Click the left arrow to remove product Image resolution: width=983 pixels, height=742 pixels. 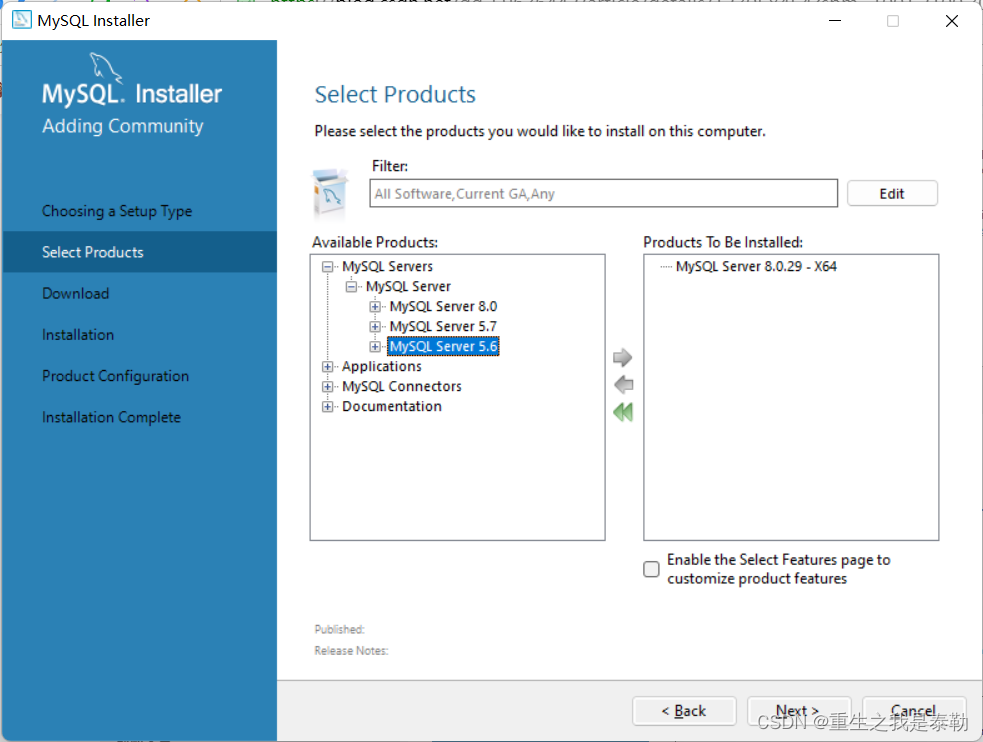coord(623,385)
